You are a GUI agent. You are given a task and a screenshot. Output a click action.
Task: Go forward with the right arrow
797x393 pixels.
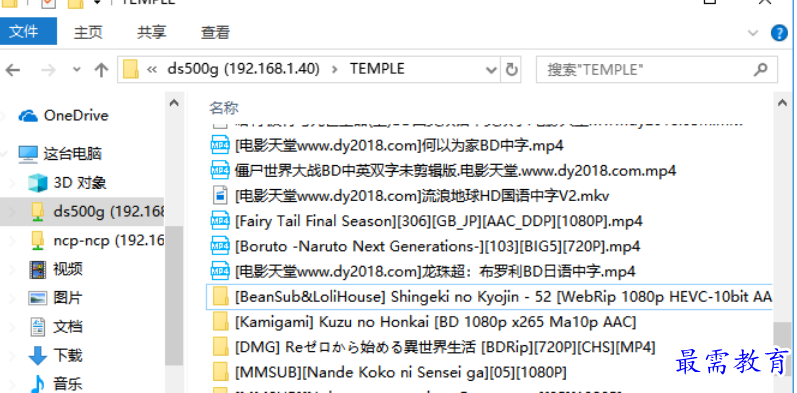point(48,70)
